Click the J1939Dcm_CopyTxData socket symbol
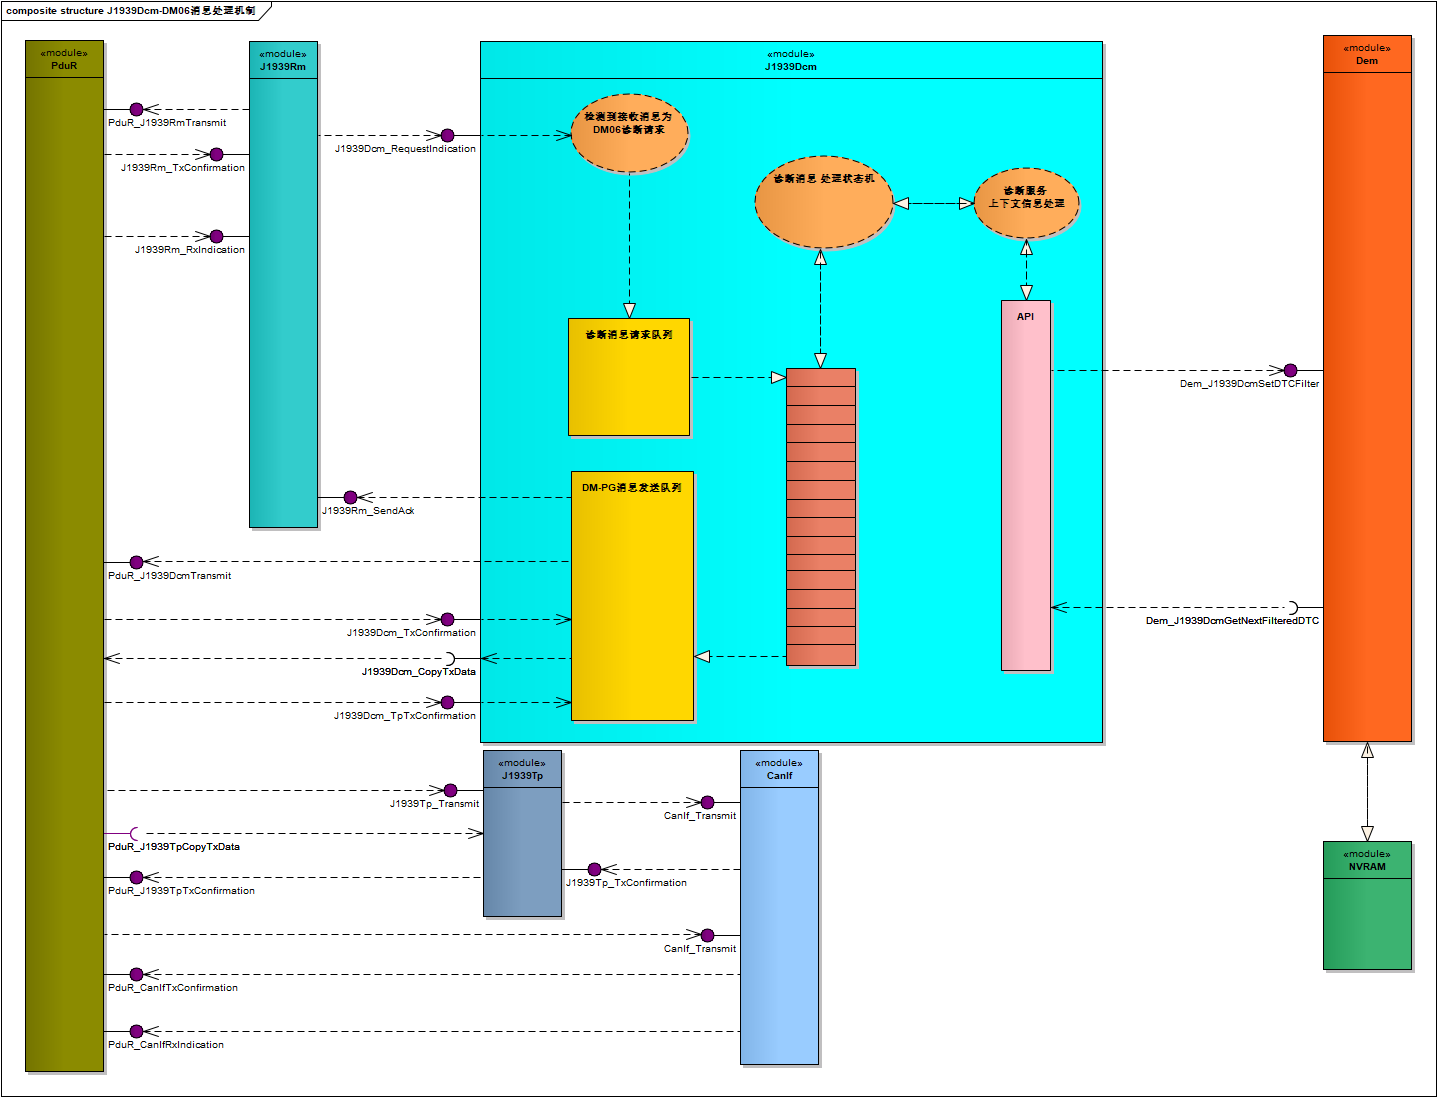The width and height of the screenshot is (1437, 1097). [x=449, y=658]
